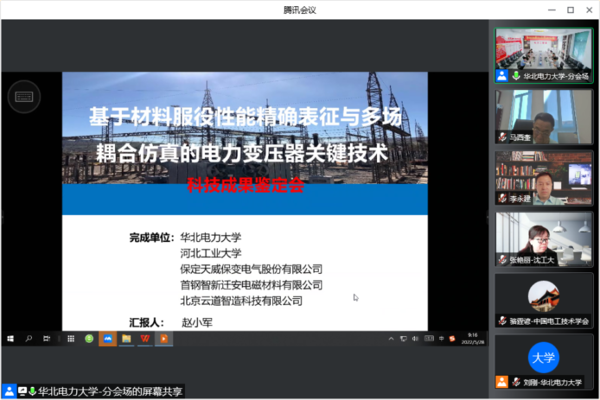The height and width of the screenshot is (400, 600).
Task: Select the 华北电力大学-分会场 participant video
Action: pos(543,54)
